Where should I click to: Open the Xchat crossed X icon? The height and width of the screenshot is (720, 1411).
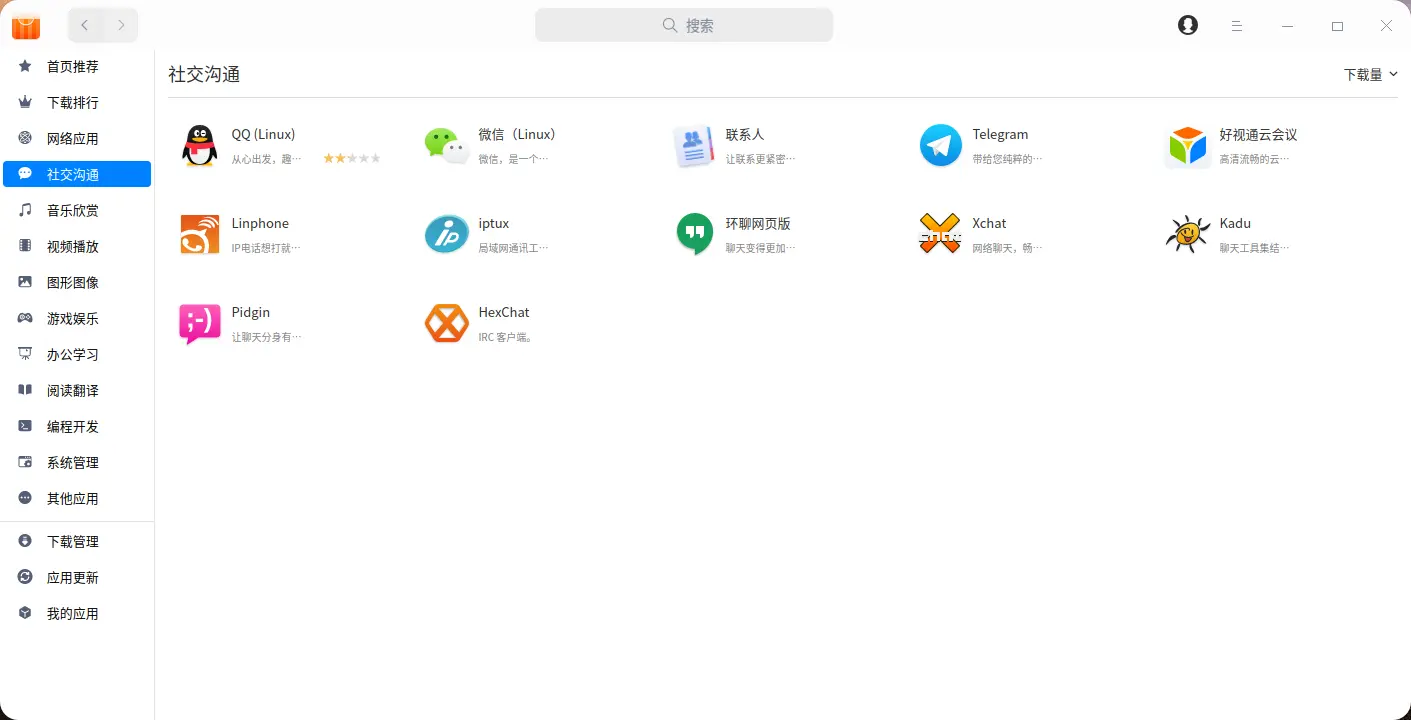coord(940,235)
